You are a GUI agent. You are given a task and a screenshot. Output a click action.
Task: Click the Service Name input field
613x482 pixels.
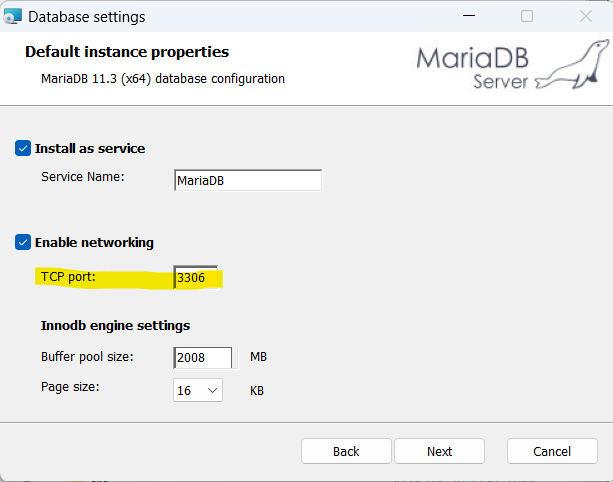click(x=248, y=180)
